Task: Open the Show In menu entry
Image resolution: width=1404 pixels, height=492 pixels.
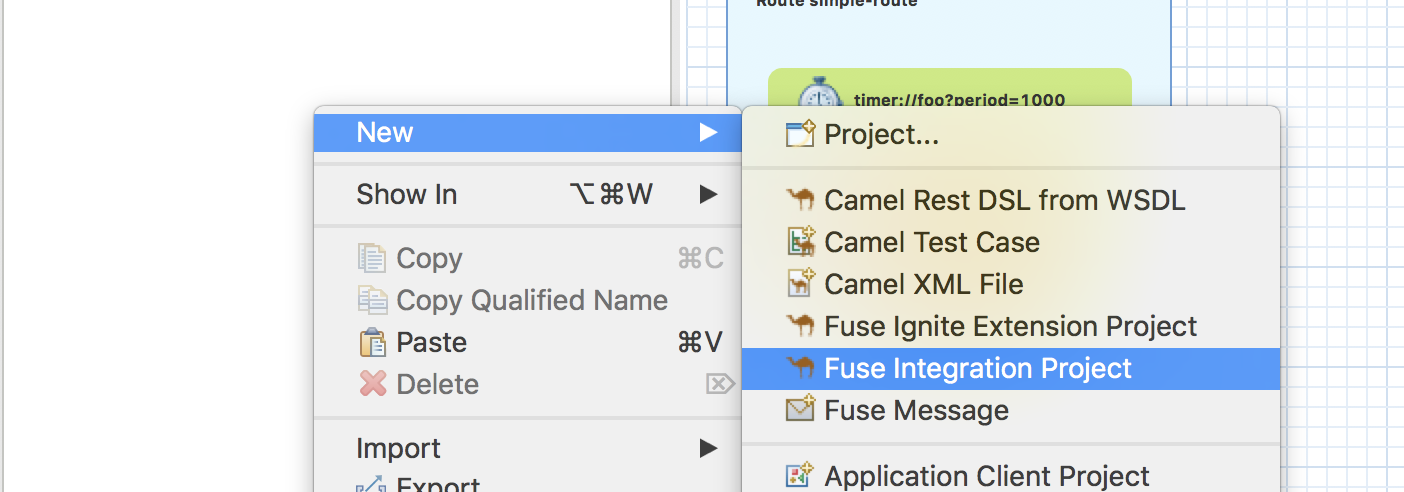Action: [407, 194]
